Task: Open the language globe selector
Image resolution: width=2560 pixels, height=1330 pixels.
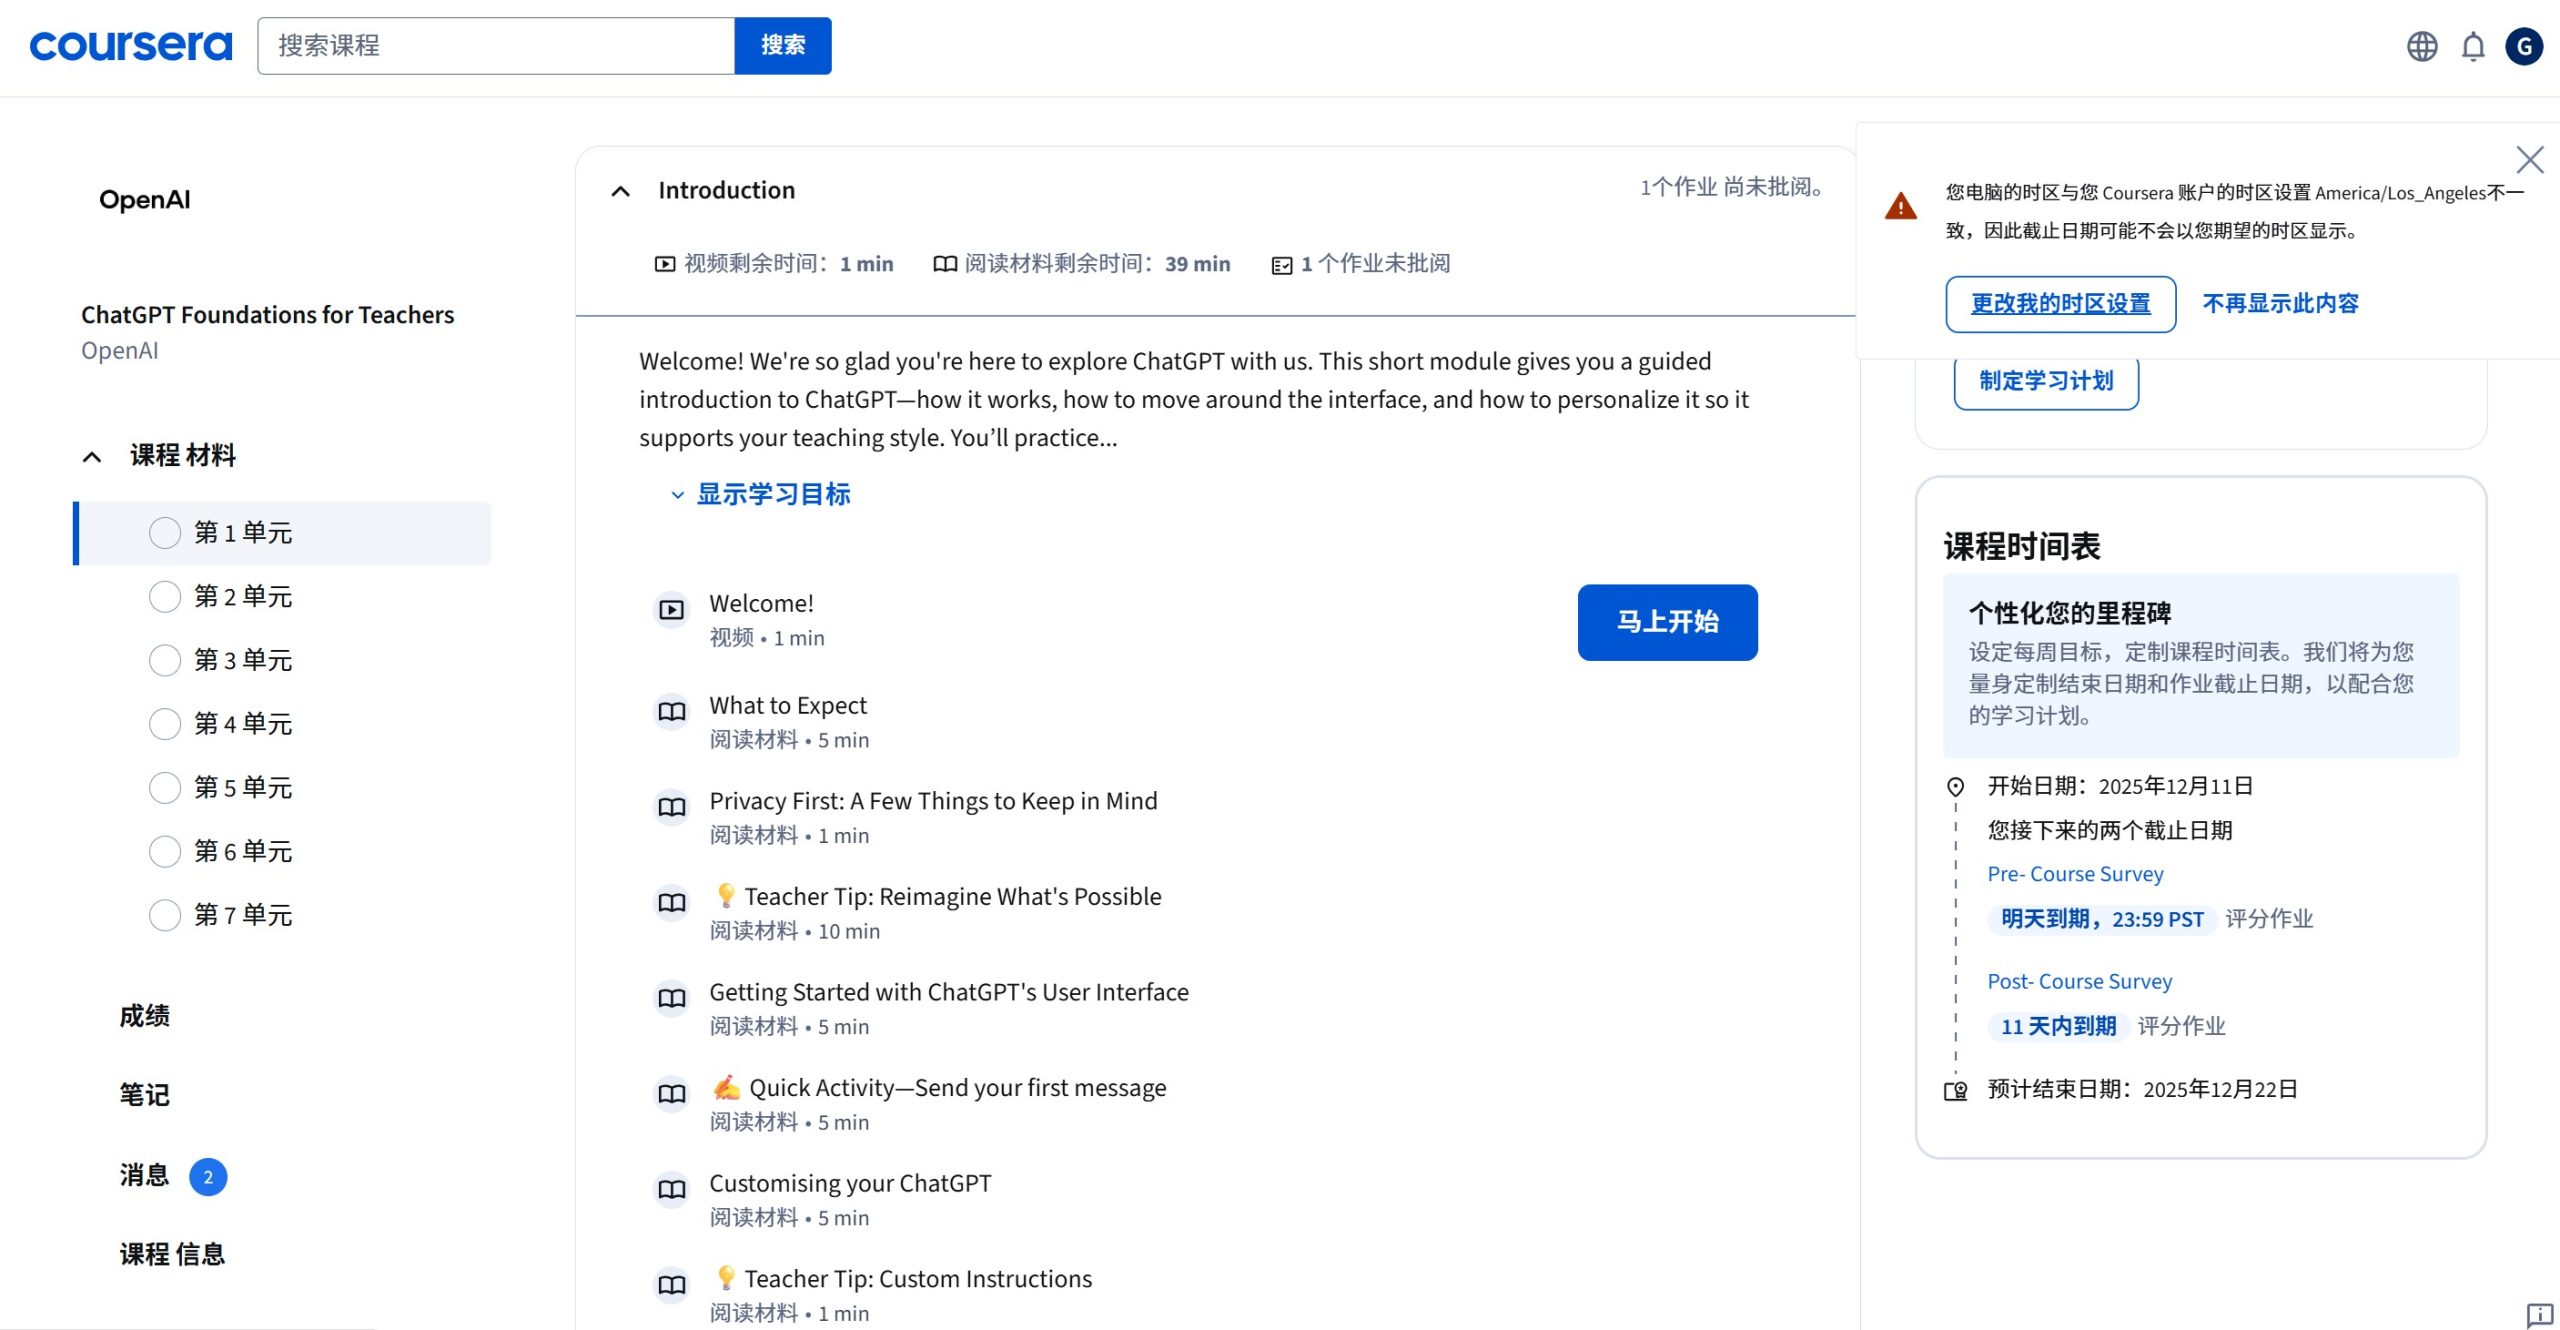Action: coord(2422,46)
